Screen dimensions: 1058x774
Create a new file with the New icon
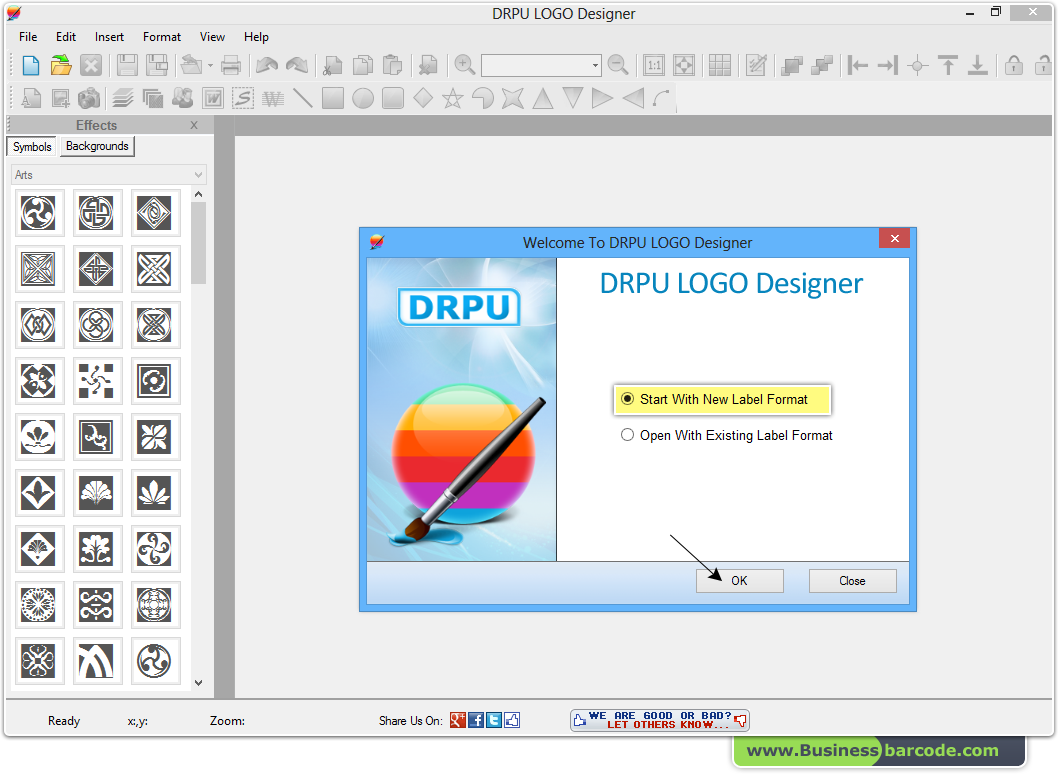pyautogui.click(x=29, y=65)
